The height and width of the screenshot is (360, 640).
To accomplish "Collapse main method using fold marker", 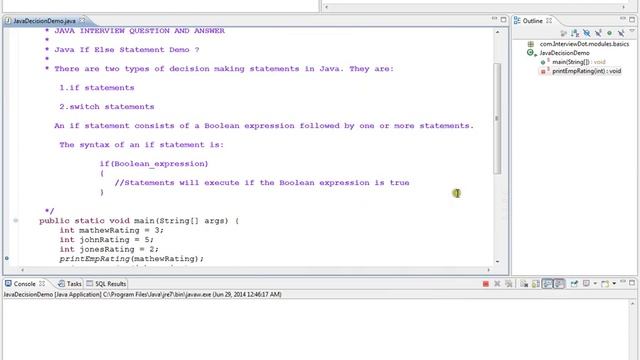I will pos(16,221).
